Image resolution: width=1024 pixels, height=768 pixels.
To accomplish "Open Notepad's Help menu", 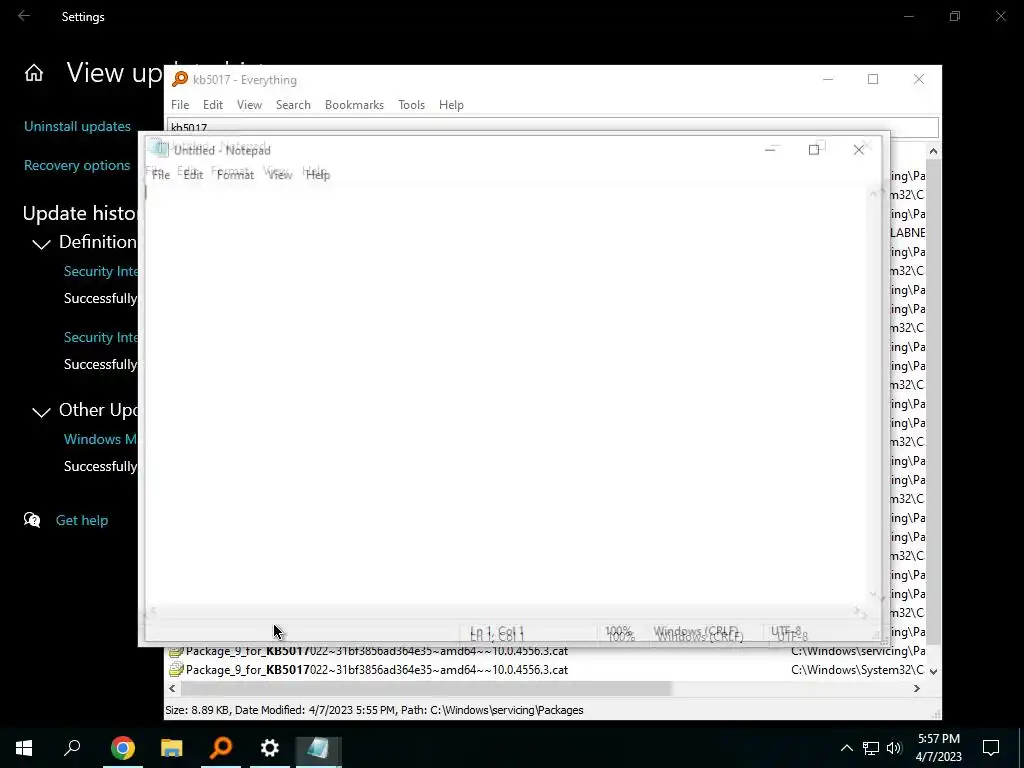I will [x=318, y=175].
